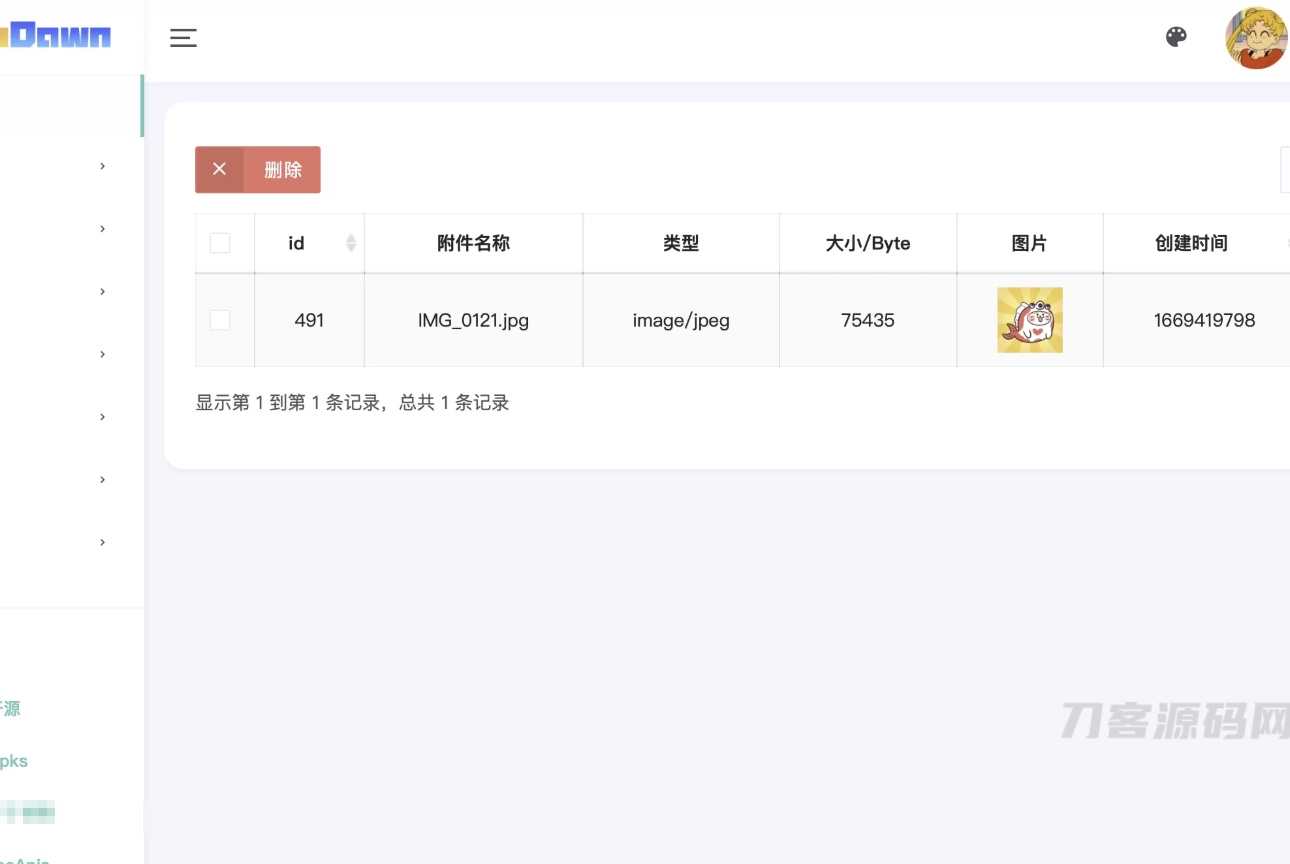Click the file name IMG_0121.jpg

[474, 321]
